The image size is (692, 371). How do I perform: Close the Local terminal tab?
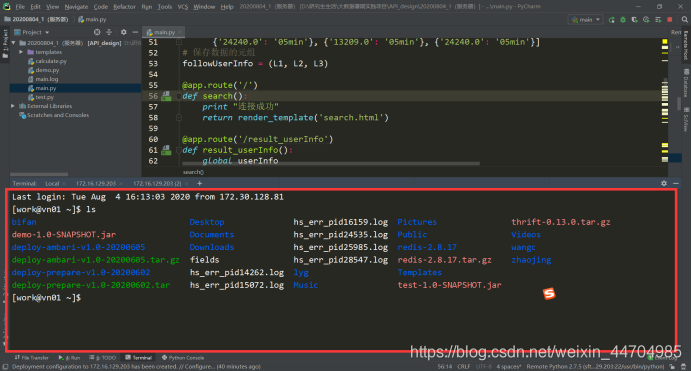(x=64, y=184)
